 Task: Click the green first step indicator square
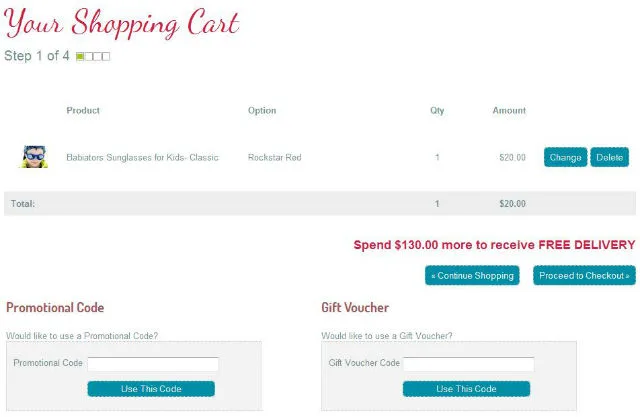[80, 56]
